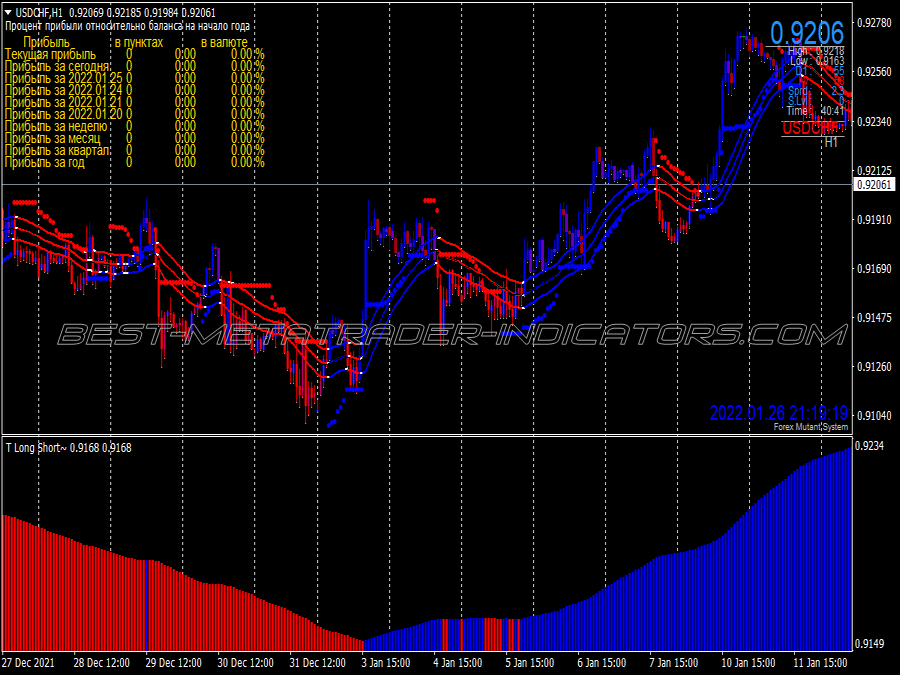Viewport: 900px width, 675px height.
Task: Click the Sprd 2.3 spread label
Action: click(816, 91)
